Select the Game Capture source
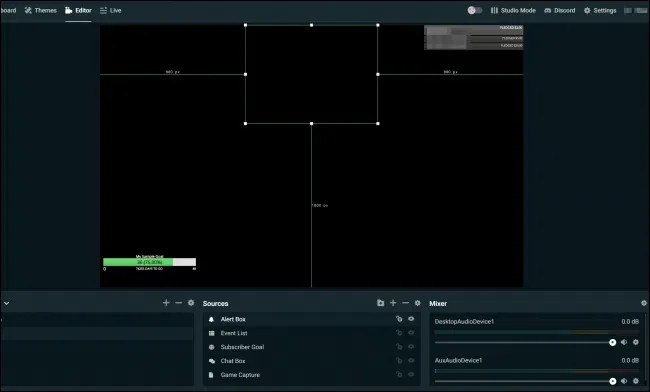 pyautogui.click(x=312, y=375)
